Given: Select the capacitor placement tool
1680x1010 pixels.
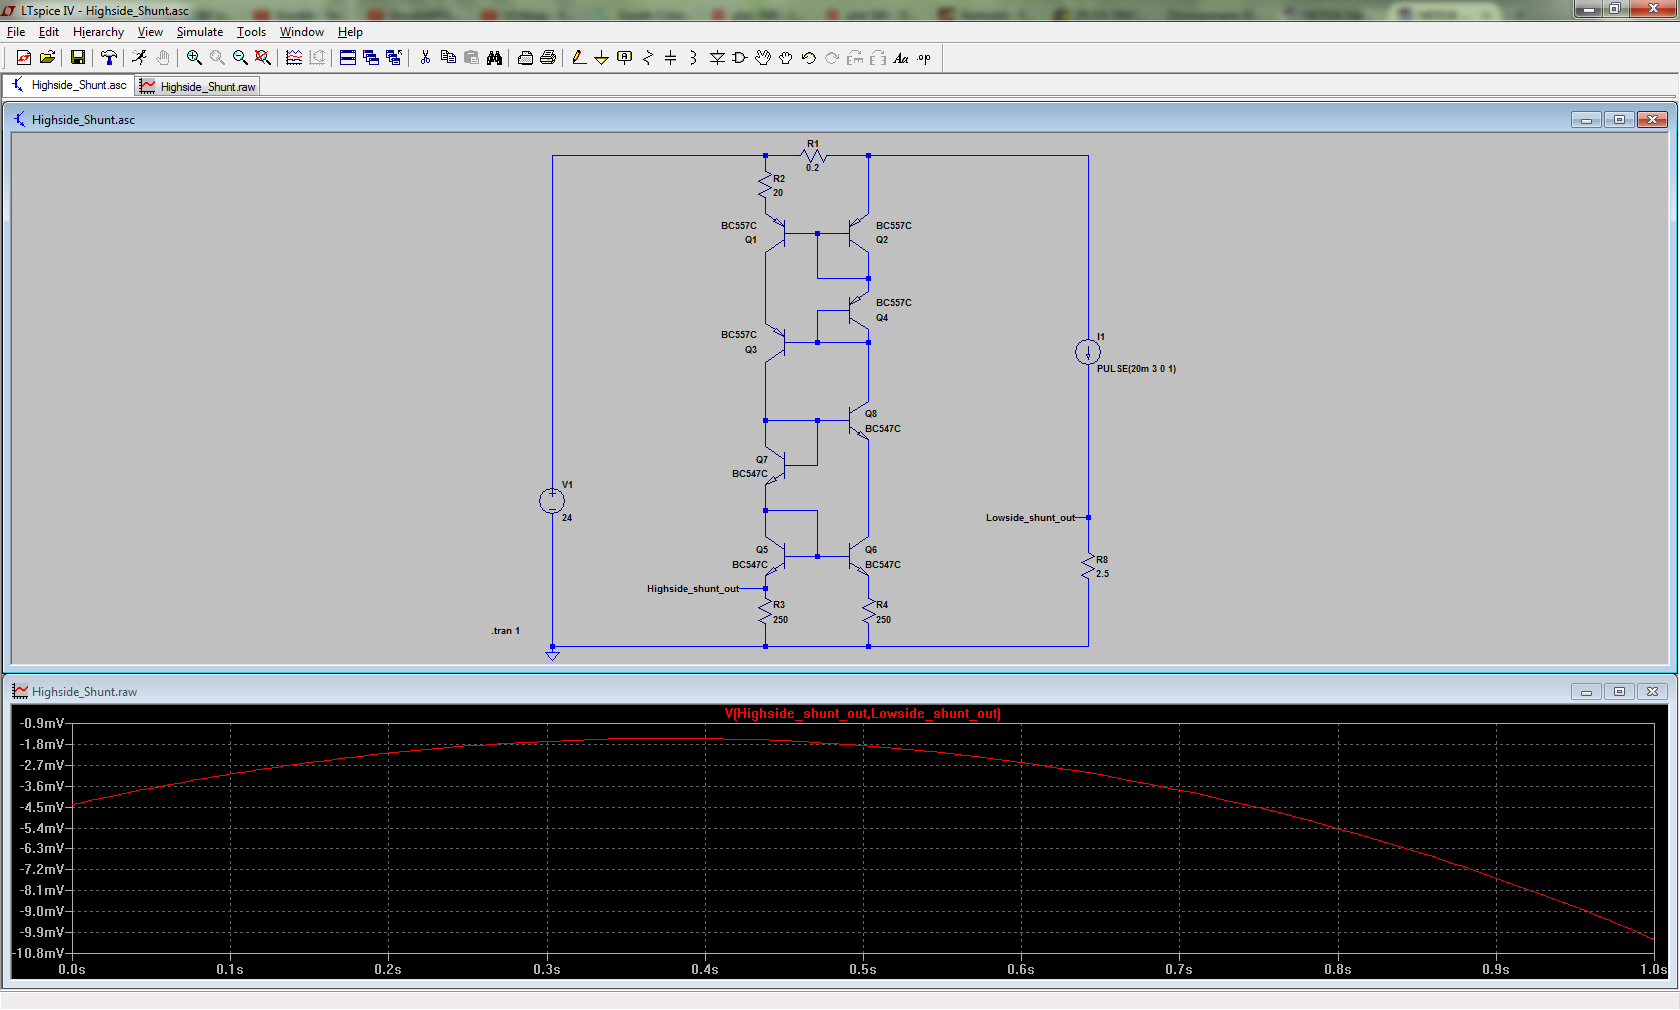Looking at the screenshot, I should coord(670,58).
